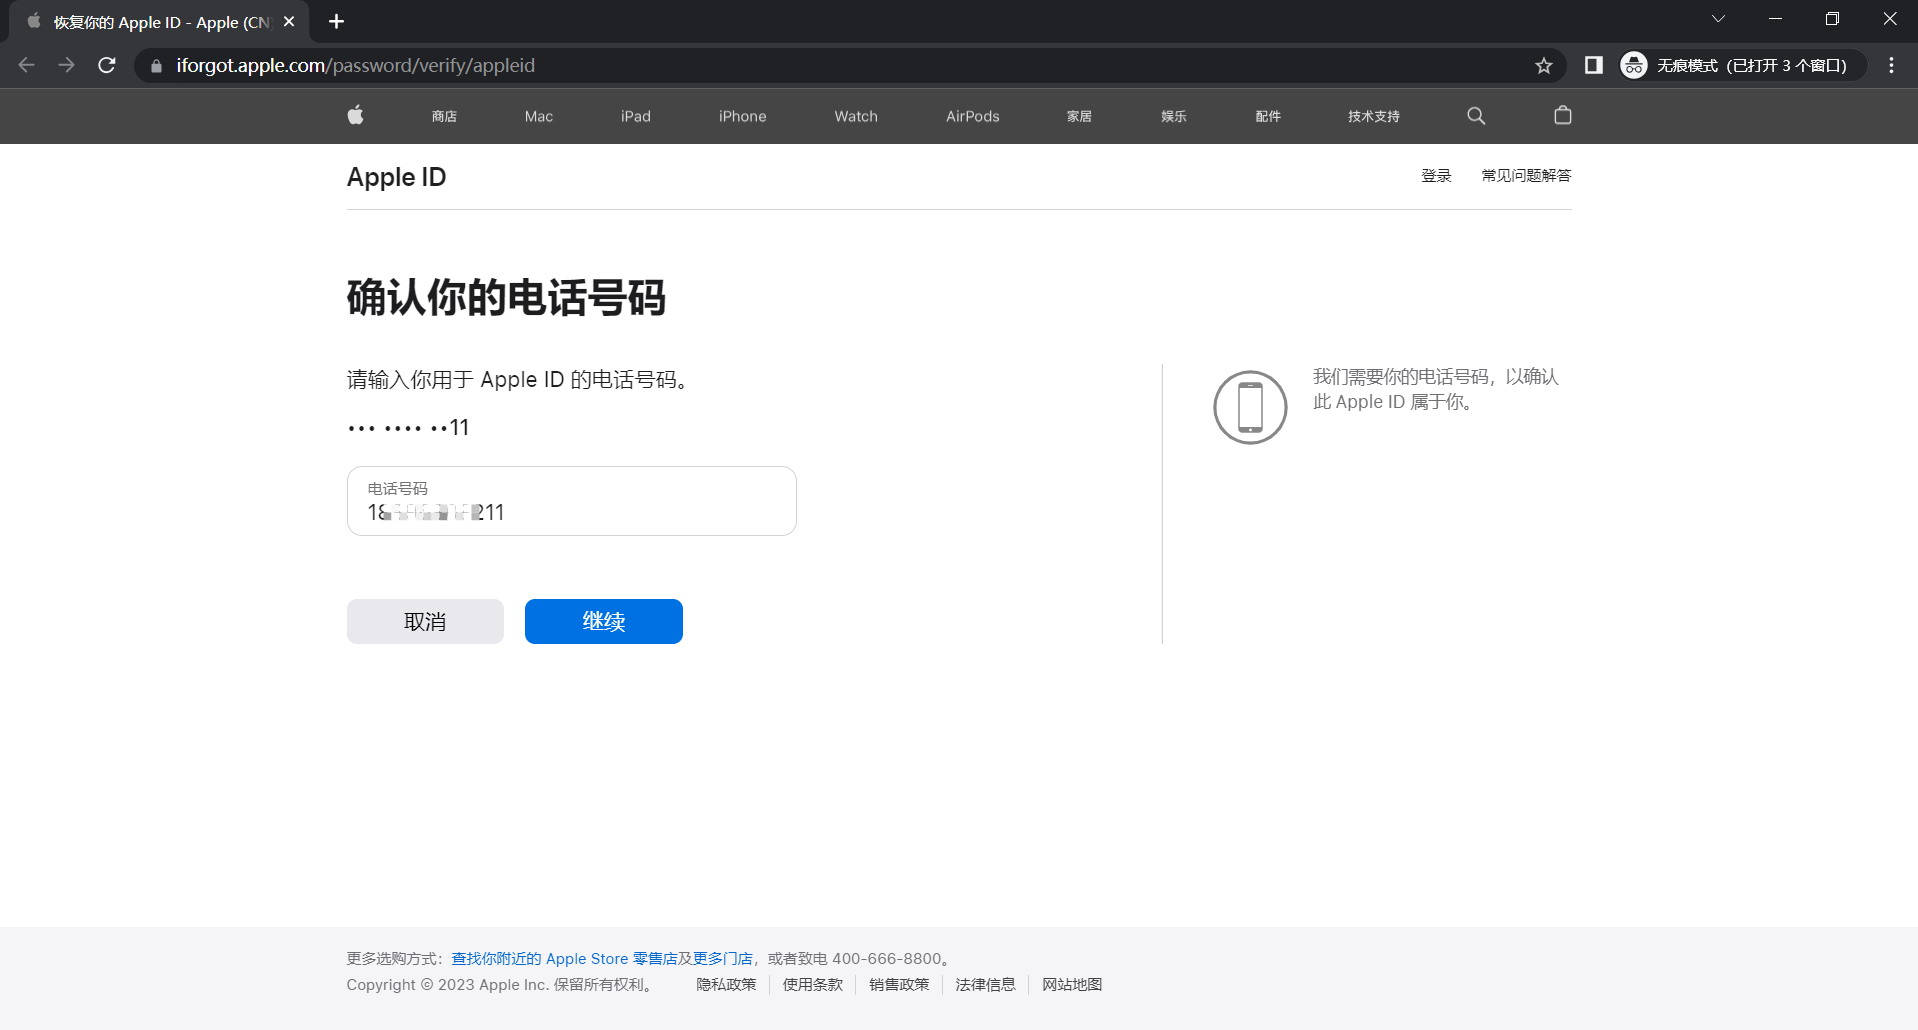Go forward in browser history
Screen dimensions: 1918x1030
point(67,65)
